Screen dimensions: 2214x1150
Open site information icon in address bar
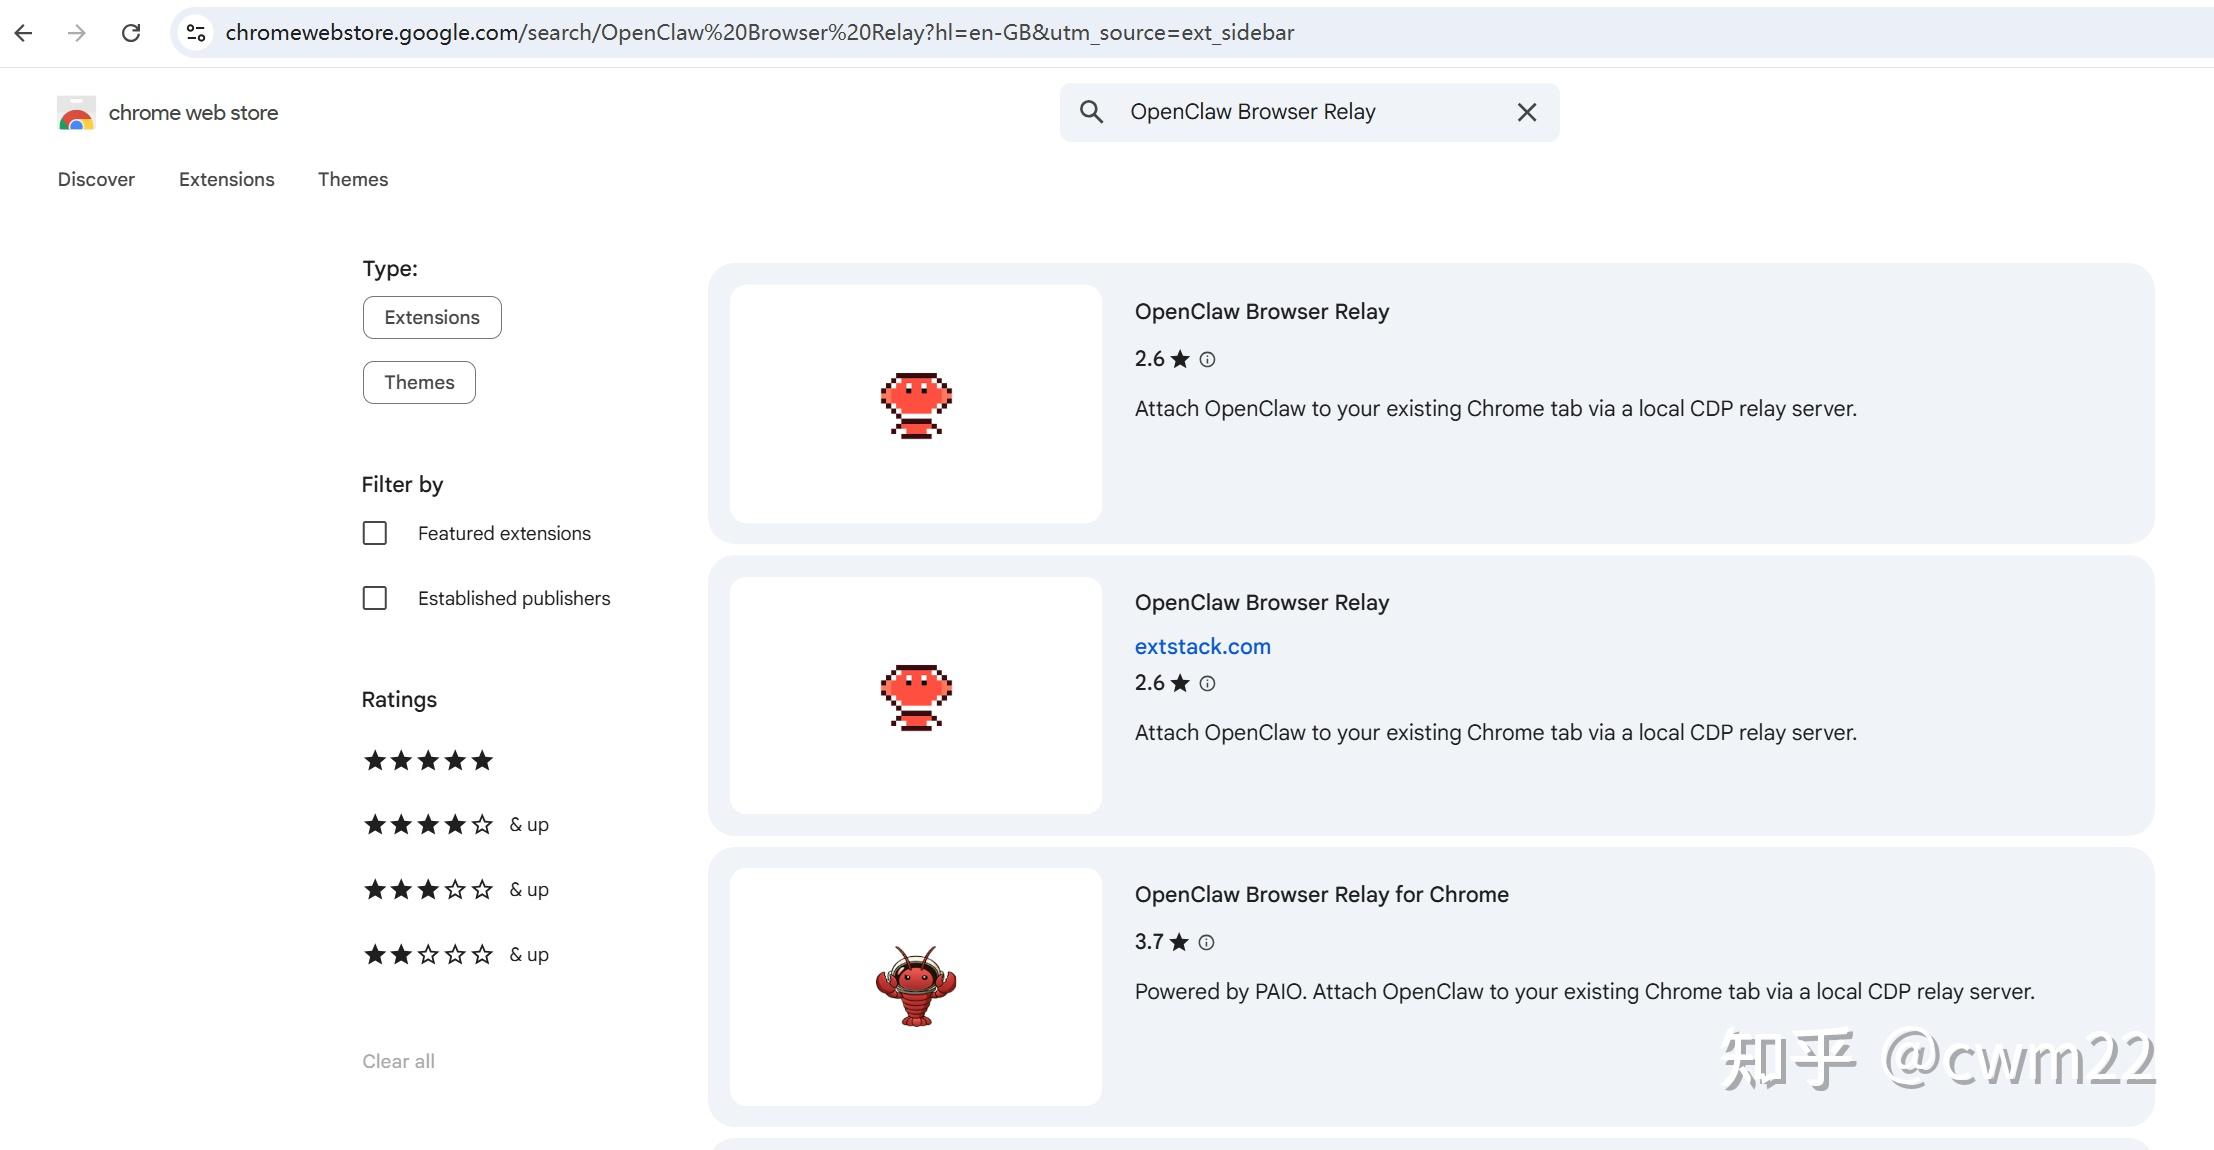197,33
